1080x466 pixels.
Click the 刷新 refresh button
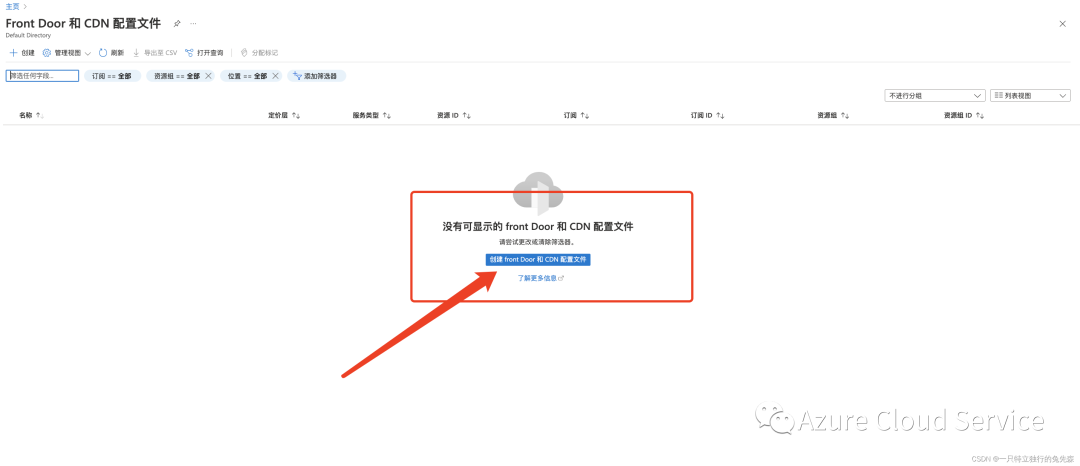tap(111, 52)
